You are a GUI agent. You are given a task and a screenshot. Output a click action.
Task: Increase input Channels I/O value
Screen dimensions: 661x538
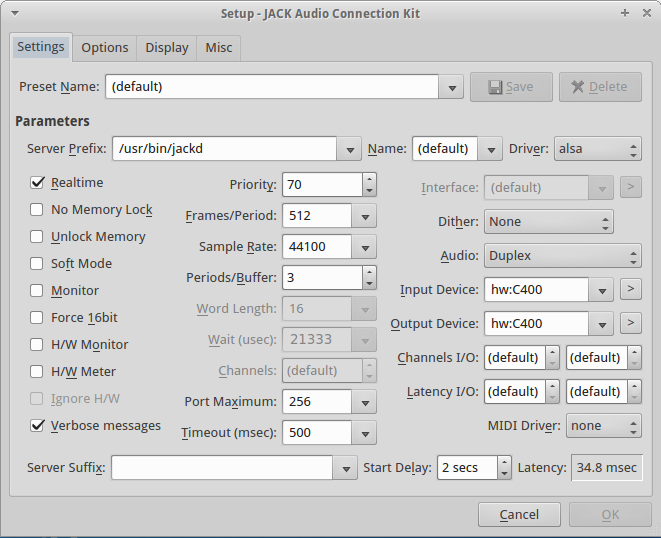[x=552, y=352]
